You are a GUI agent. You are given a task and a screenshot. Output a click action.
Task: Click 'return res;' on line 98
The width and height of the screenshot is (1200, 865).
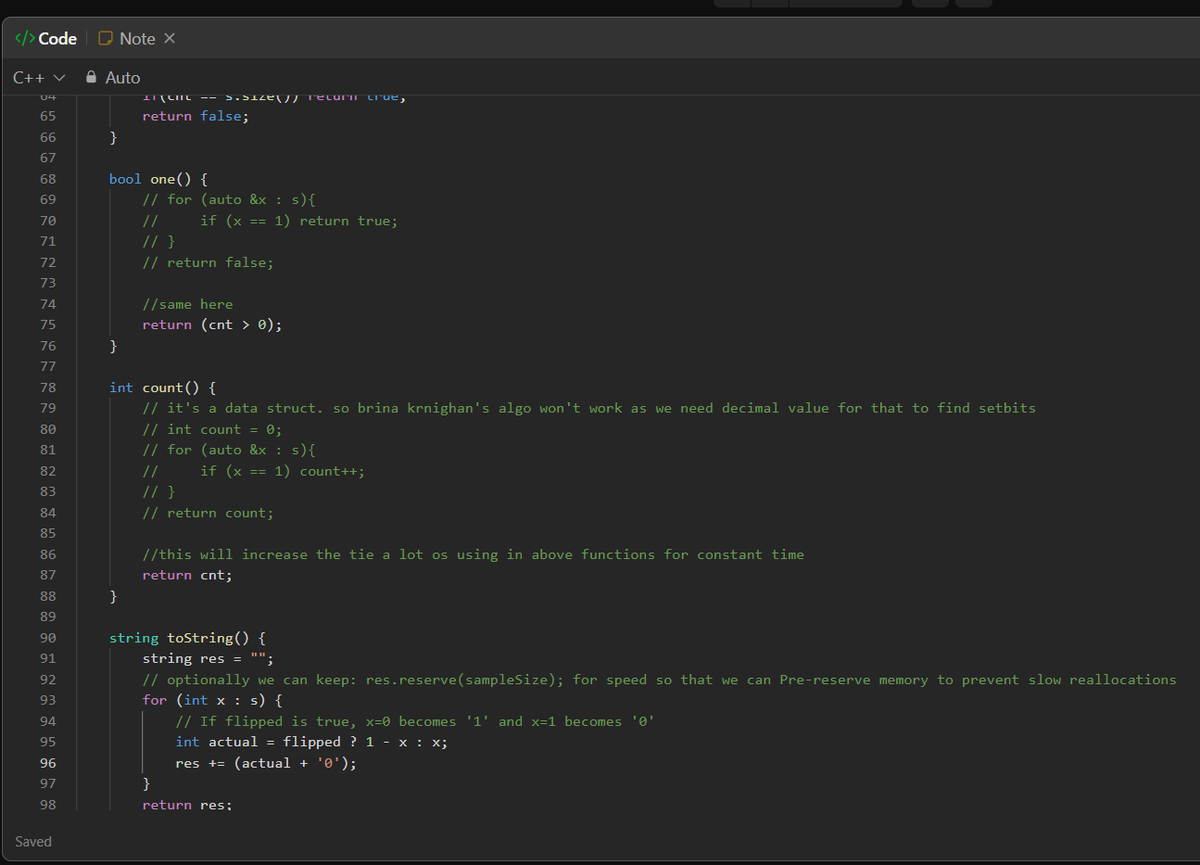click(187, 805)
